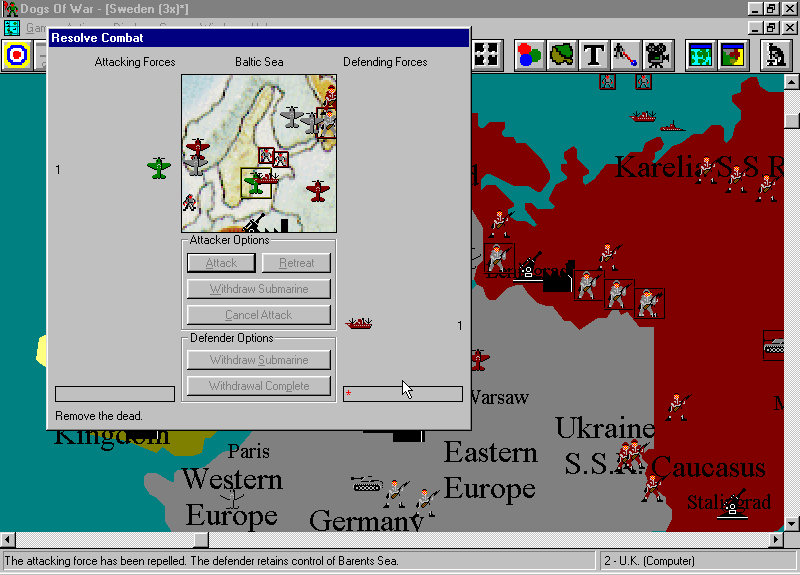Open the red-green-blue circles color tool
Image resolution: width=800 pixels, height=575 pixels.
tap(530, 55)
